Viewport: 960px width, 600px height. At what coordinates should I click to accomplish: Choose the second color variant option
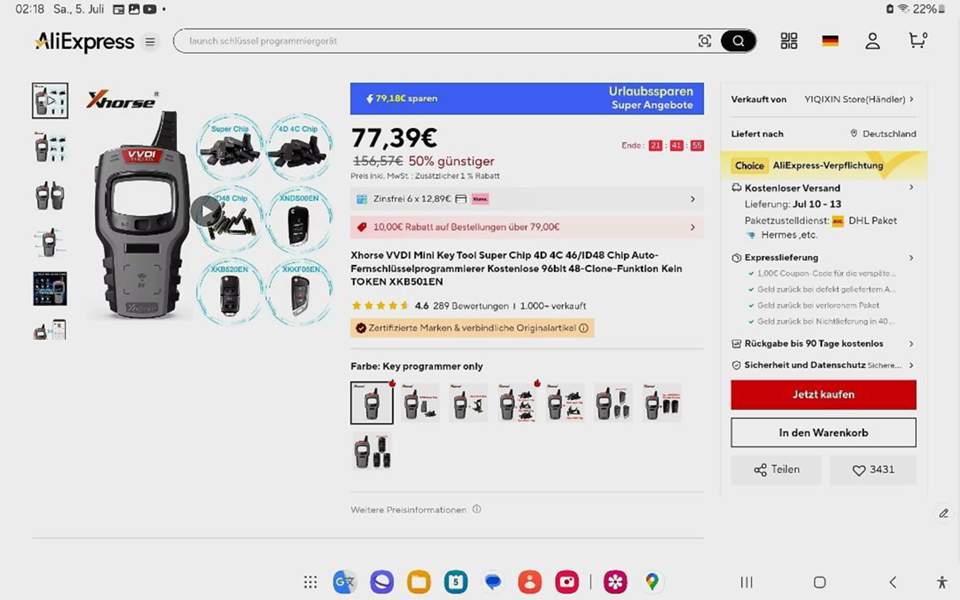click(x=420, y=403)
